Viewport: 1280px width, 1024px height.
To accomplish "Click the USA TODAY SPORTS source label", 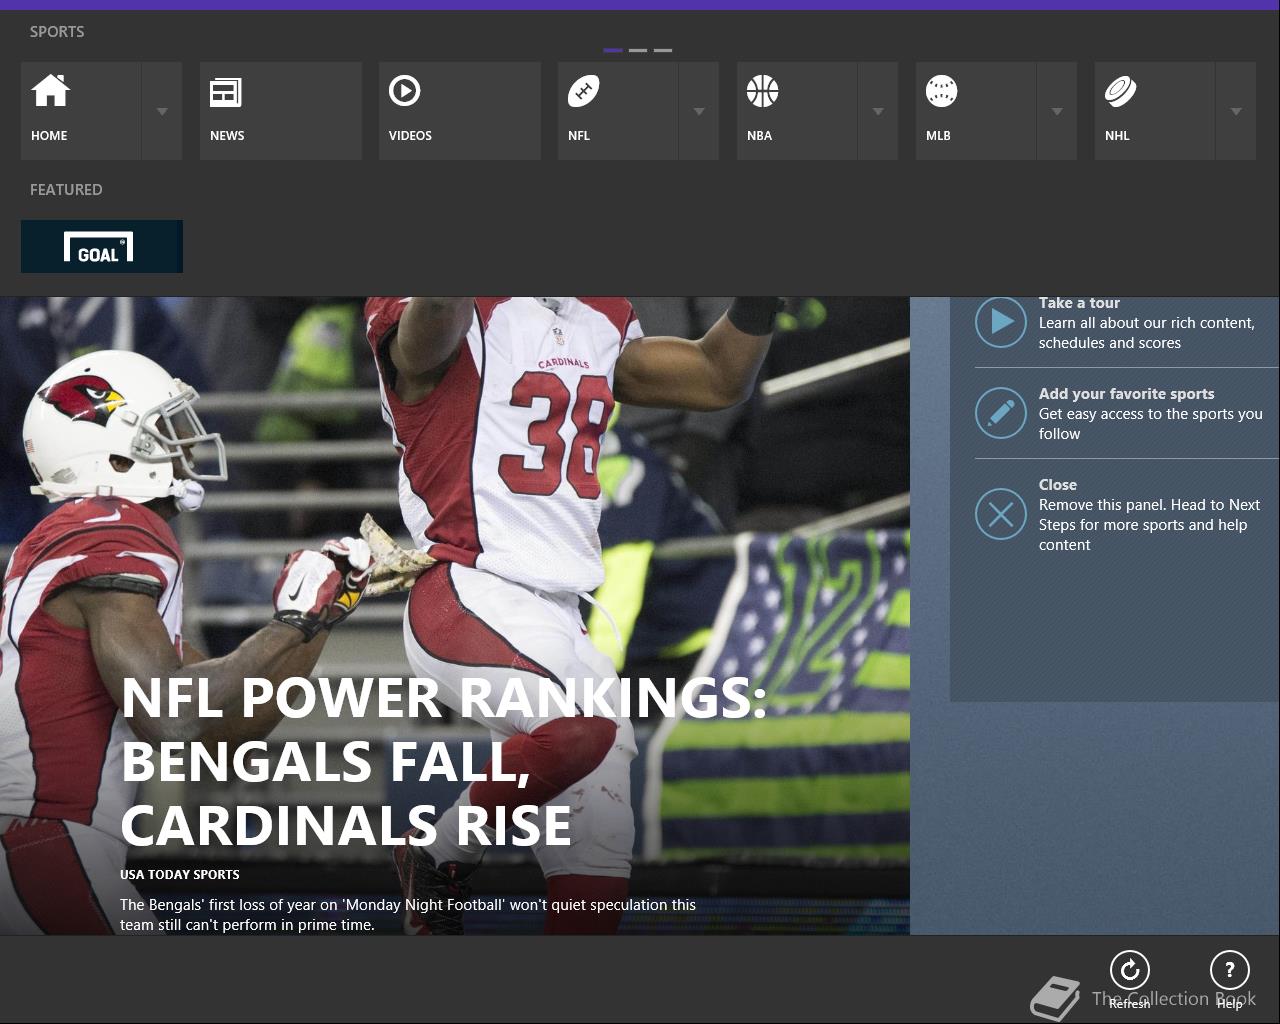I will pyautogui.click(x=180, y=874).
